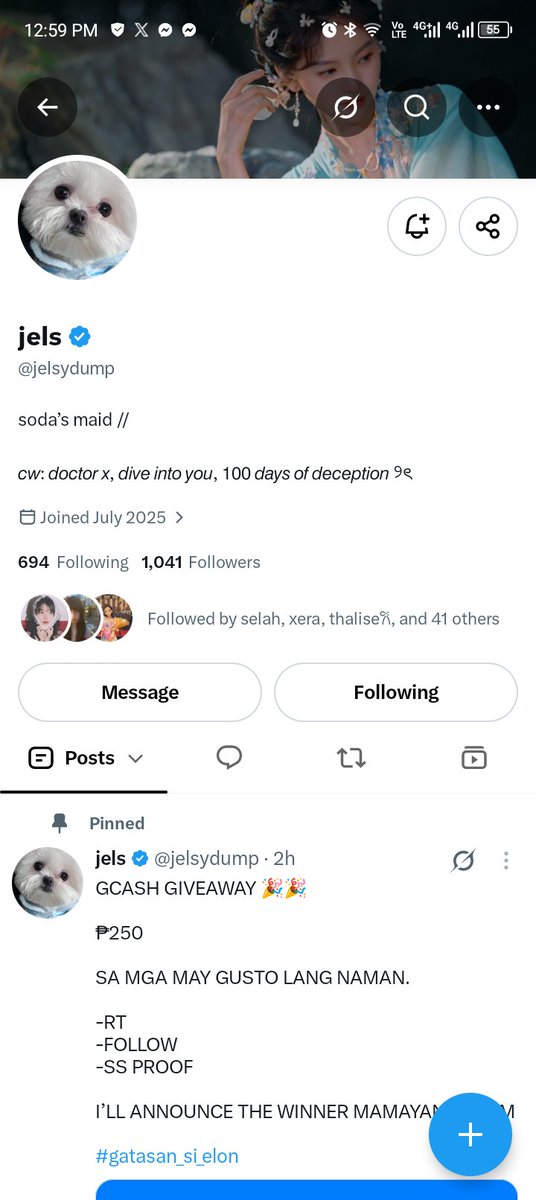View the white dog profile picture
The height and width of the screenshot is (1200, 536).
(x=77, y=220)
